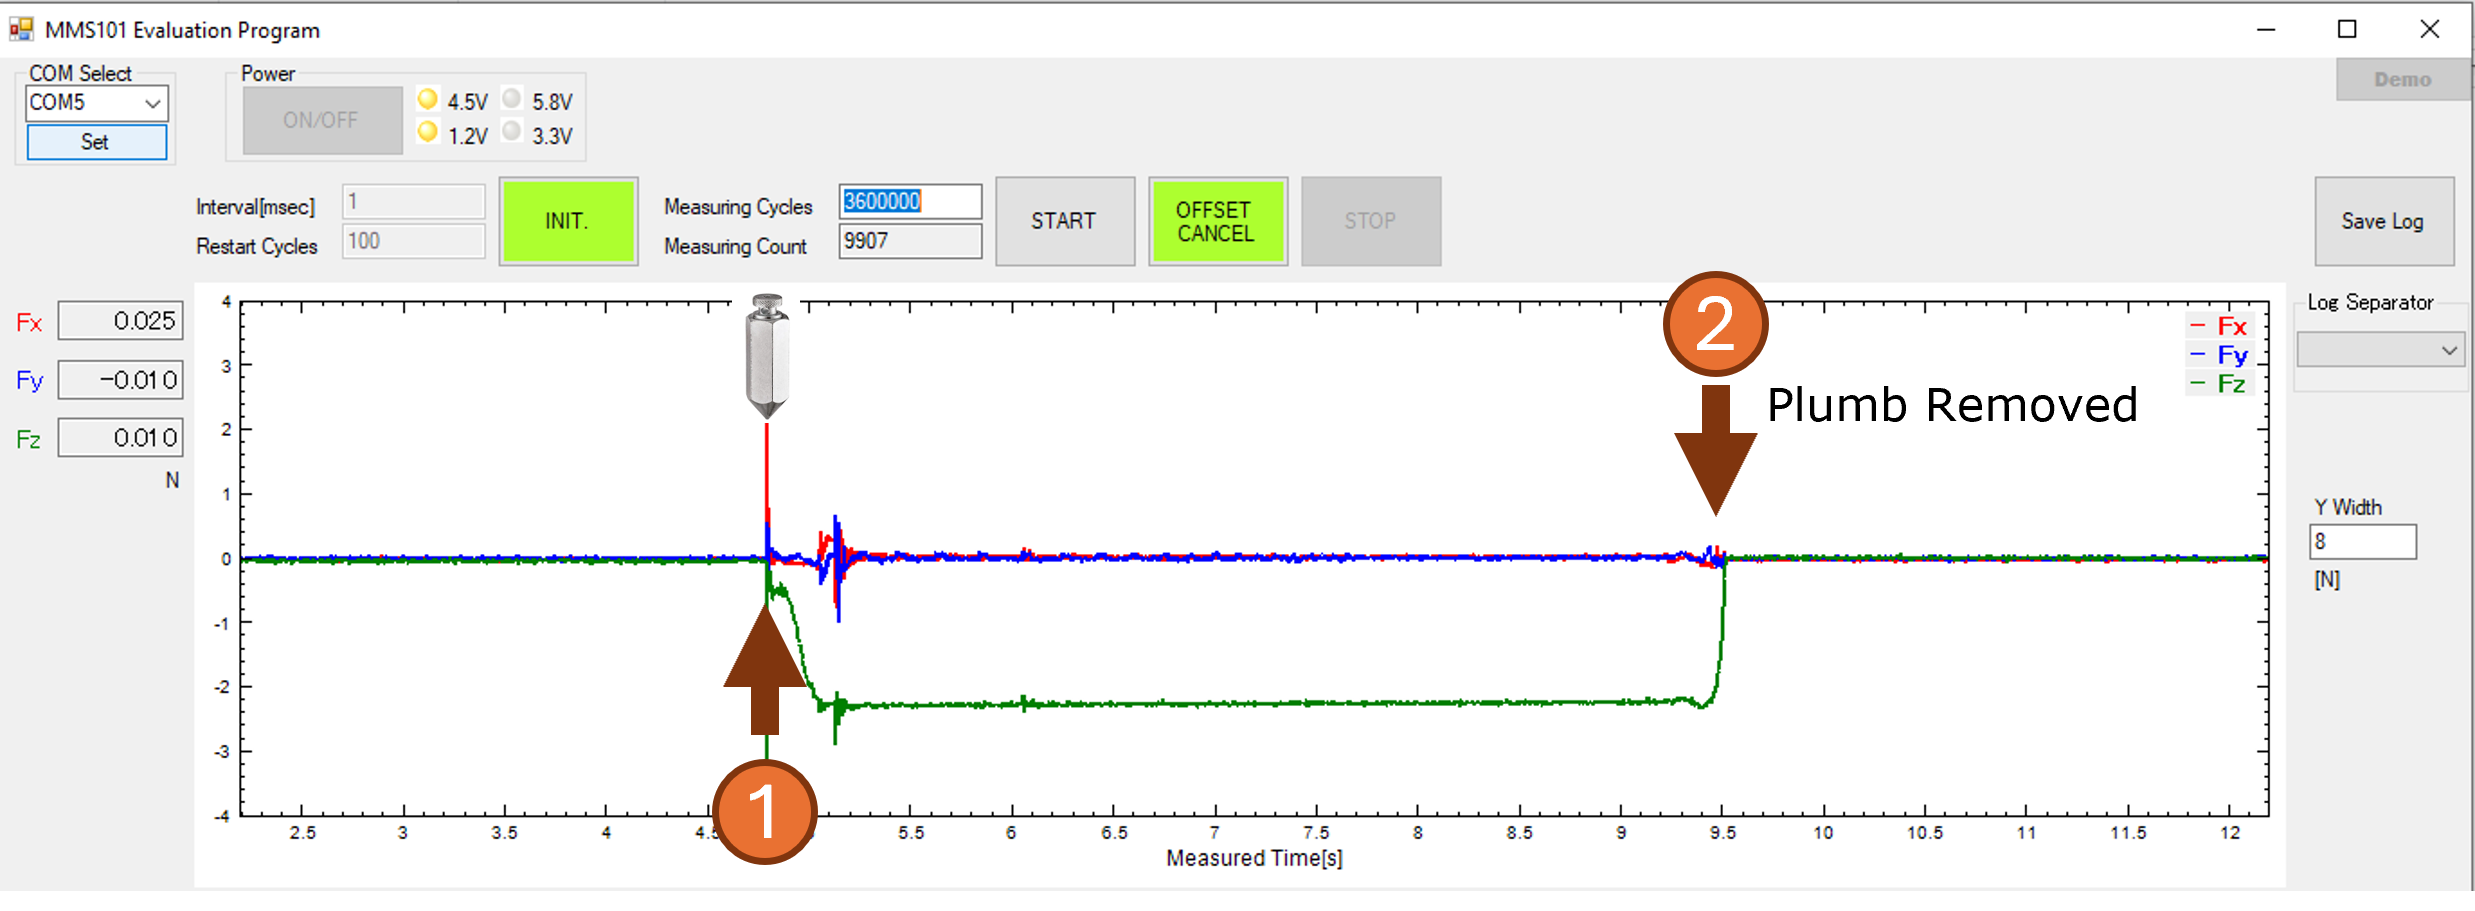Click the orange circle marker number 2

click(x=1715, y=324)
